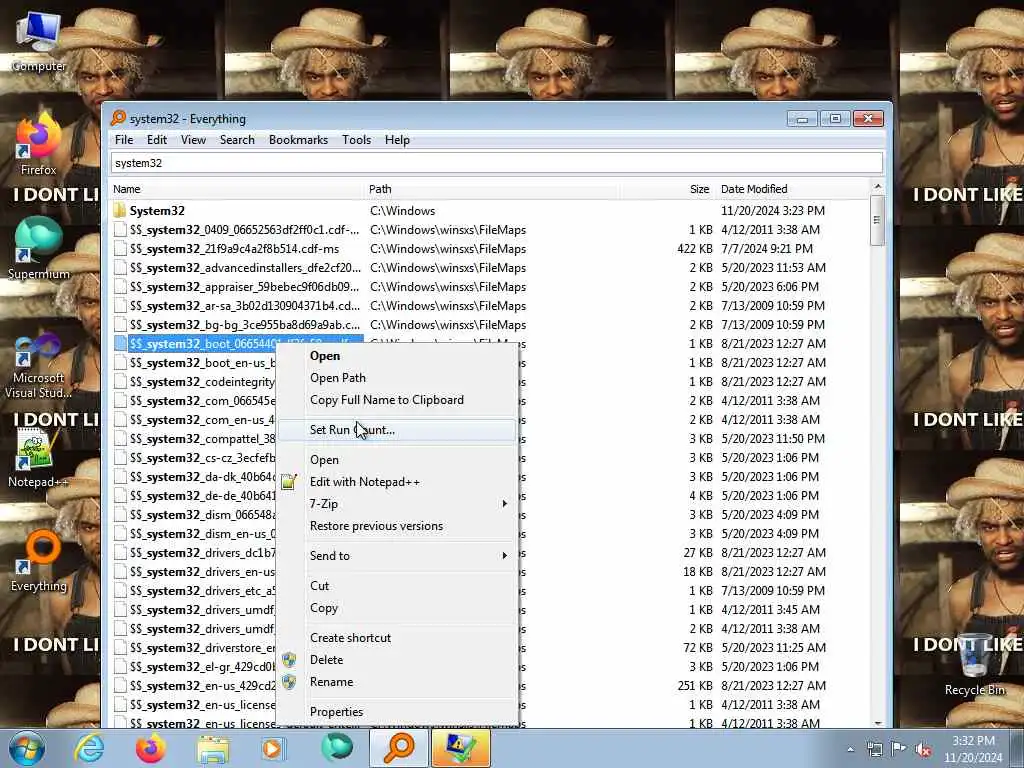Open Firefox from the taskbar

pyautogui.click(x=150, y=748)
